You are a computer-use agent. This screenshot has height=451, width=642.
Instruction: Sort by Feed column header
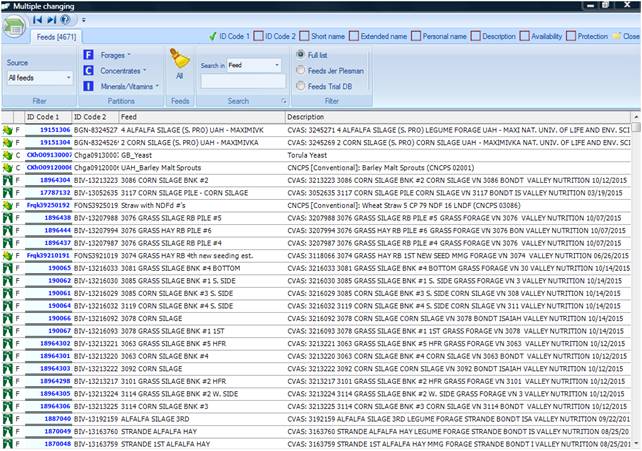(x=202, y=117)
